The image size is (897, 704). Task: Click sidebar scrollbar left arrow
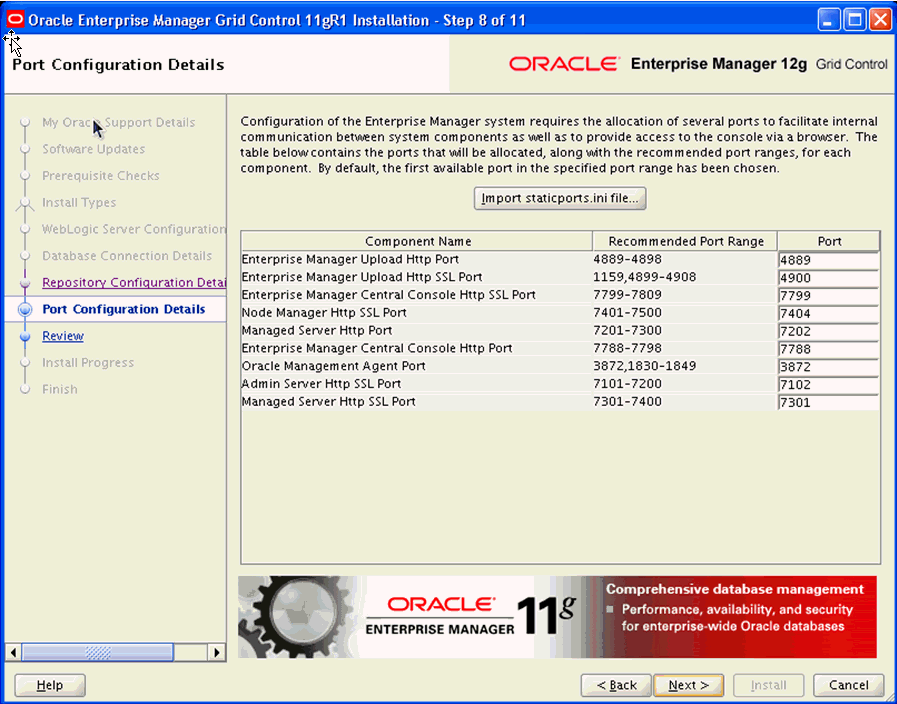(x=13, y=653)
